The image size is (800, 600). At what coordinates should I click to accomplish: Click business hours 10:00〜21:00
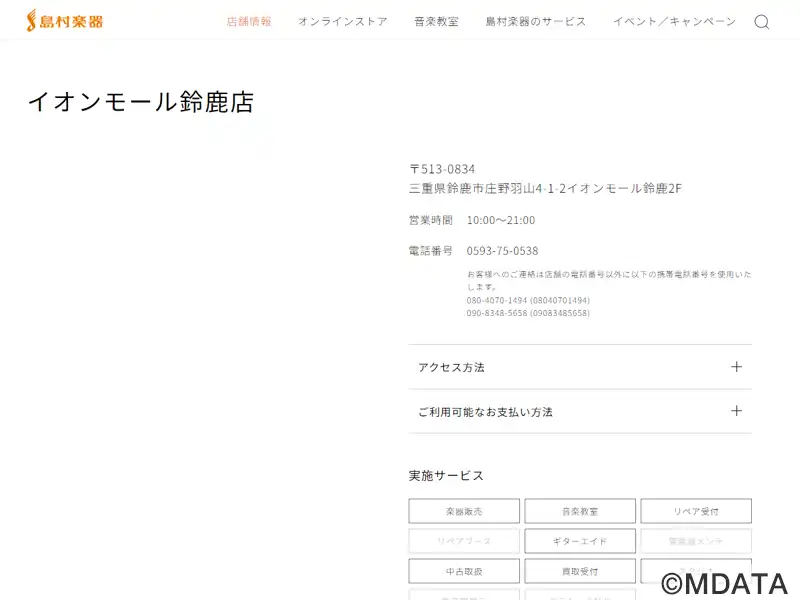[501, 220]
